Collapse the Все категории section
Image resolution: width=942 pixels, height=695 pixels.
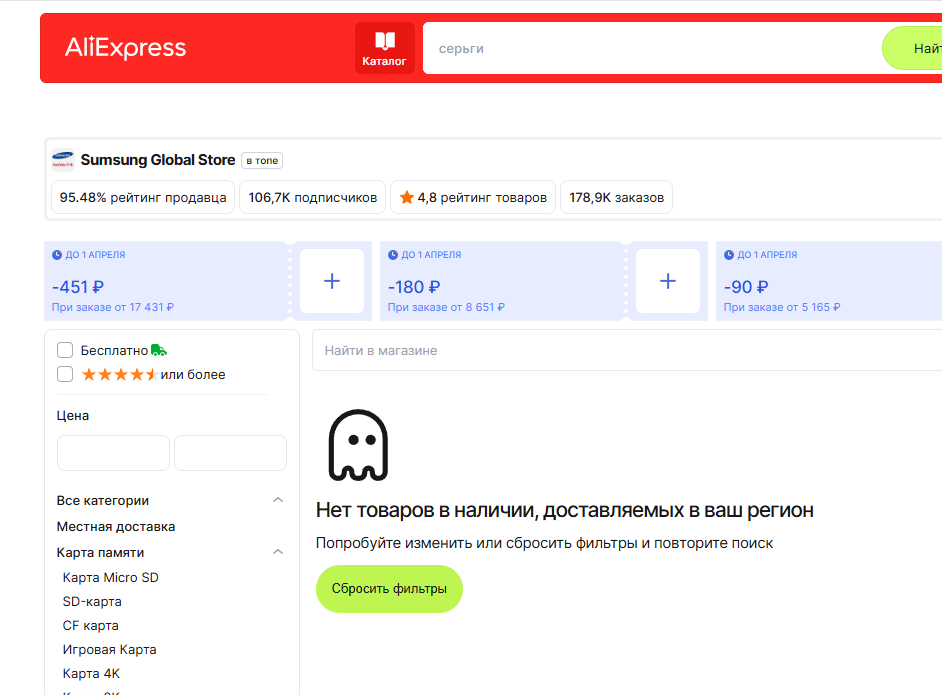click(x=278, y=500)
